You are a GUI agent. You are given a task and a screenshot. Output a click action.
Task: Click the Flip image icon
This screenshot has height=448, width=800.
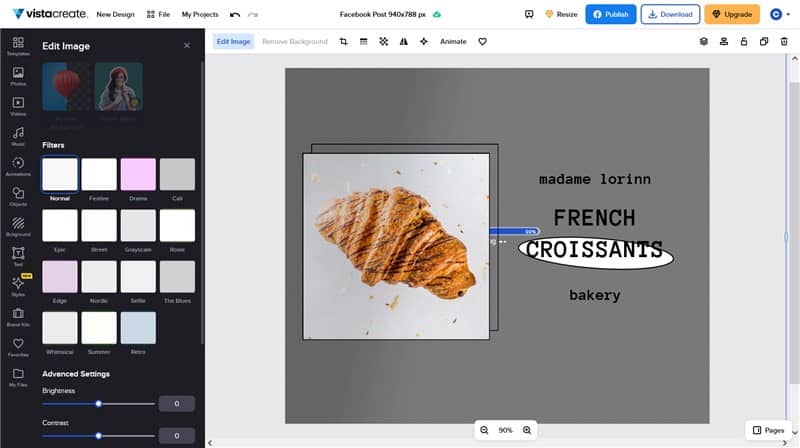pyautogui.click(x=404, y=41)
